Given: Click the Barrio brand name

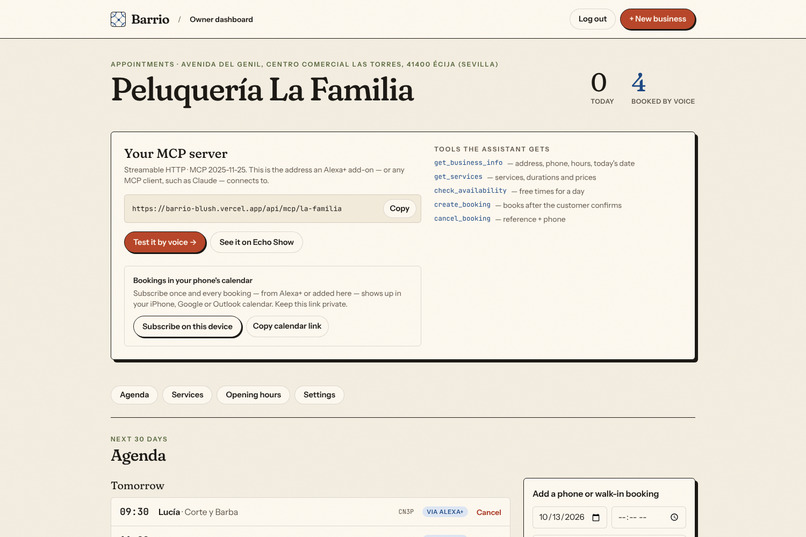Looking at the screenshot, I should pos(150,20).
